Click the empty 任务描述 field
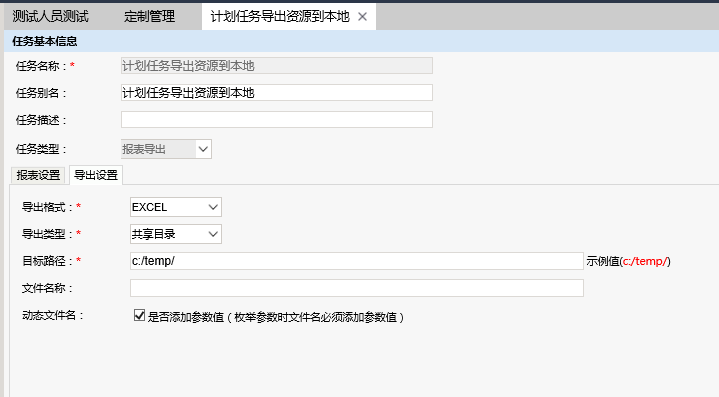The width and height of the screenshot is (719, 397). coord(277,120)
